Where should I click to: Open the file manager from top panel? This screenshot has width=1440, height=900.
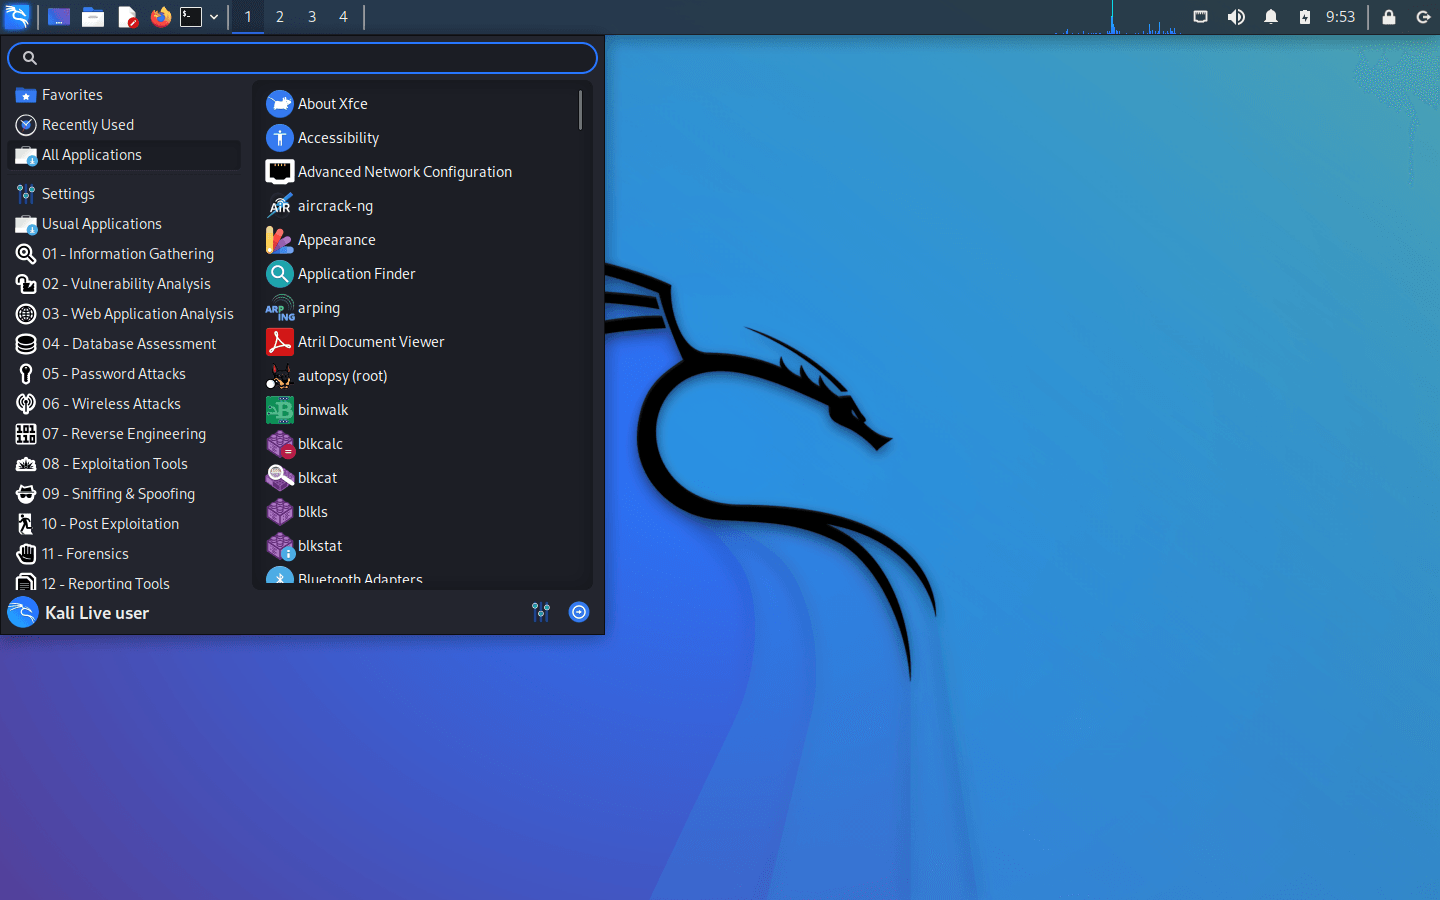93,17
